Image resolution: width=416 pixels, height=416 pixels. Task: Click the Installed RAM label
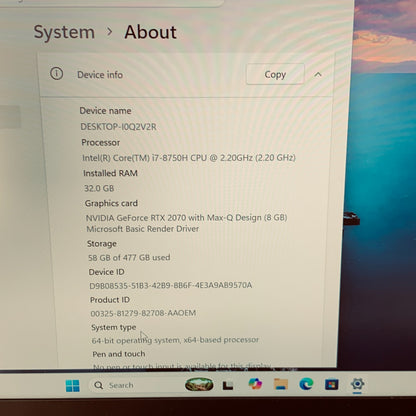click(110, 173)
